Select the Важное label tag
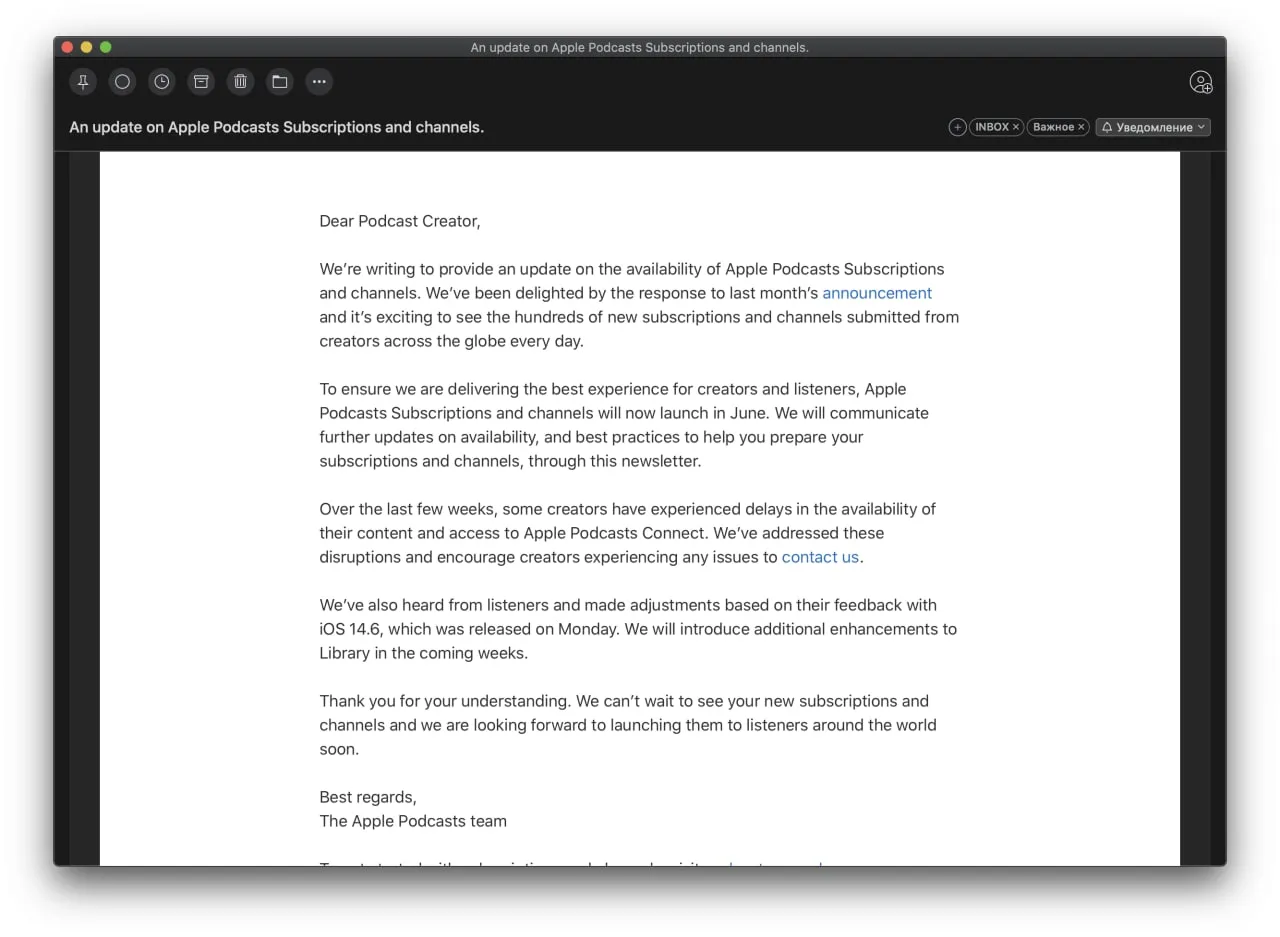The height and width of the screenshot is (937, 1280). tap(1053, 127)
